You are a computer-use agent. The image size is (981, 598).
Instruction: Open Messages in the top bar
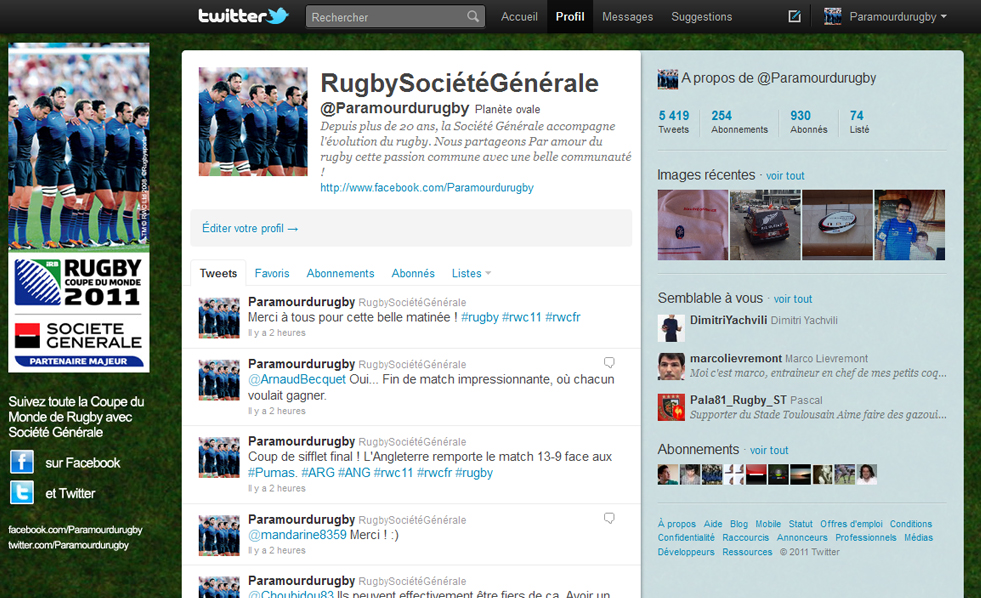point(628,17)
